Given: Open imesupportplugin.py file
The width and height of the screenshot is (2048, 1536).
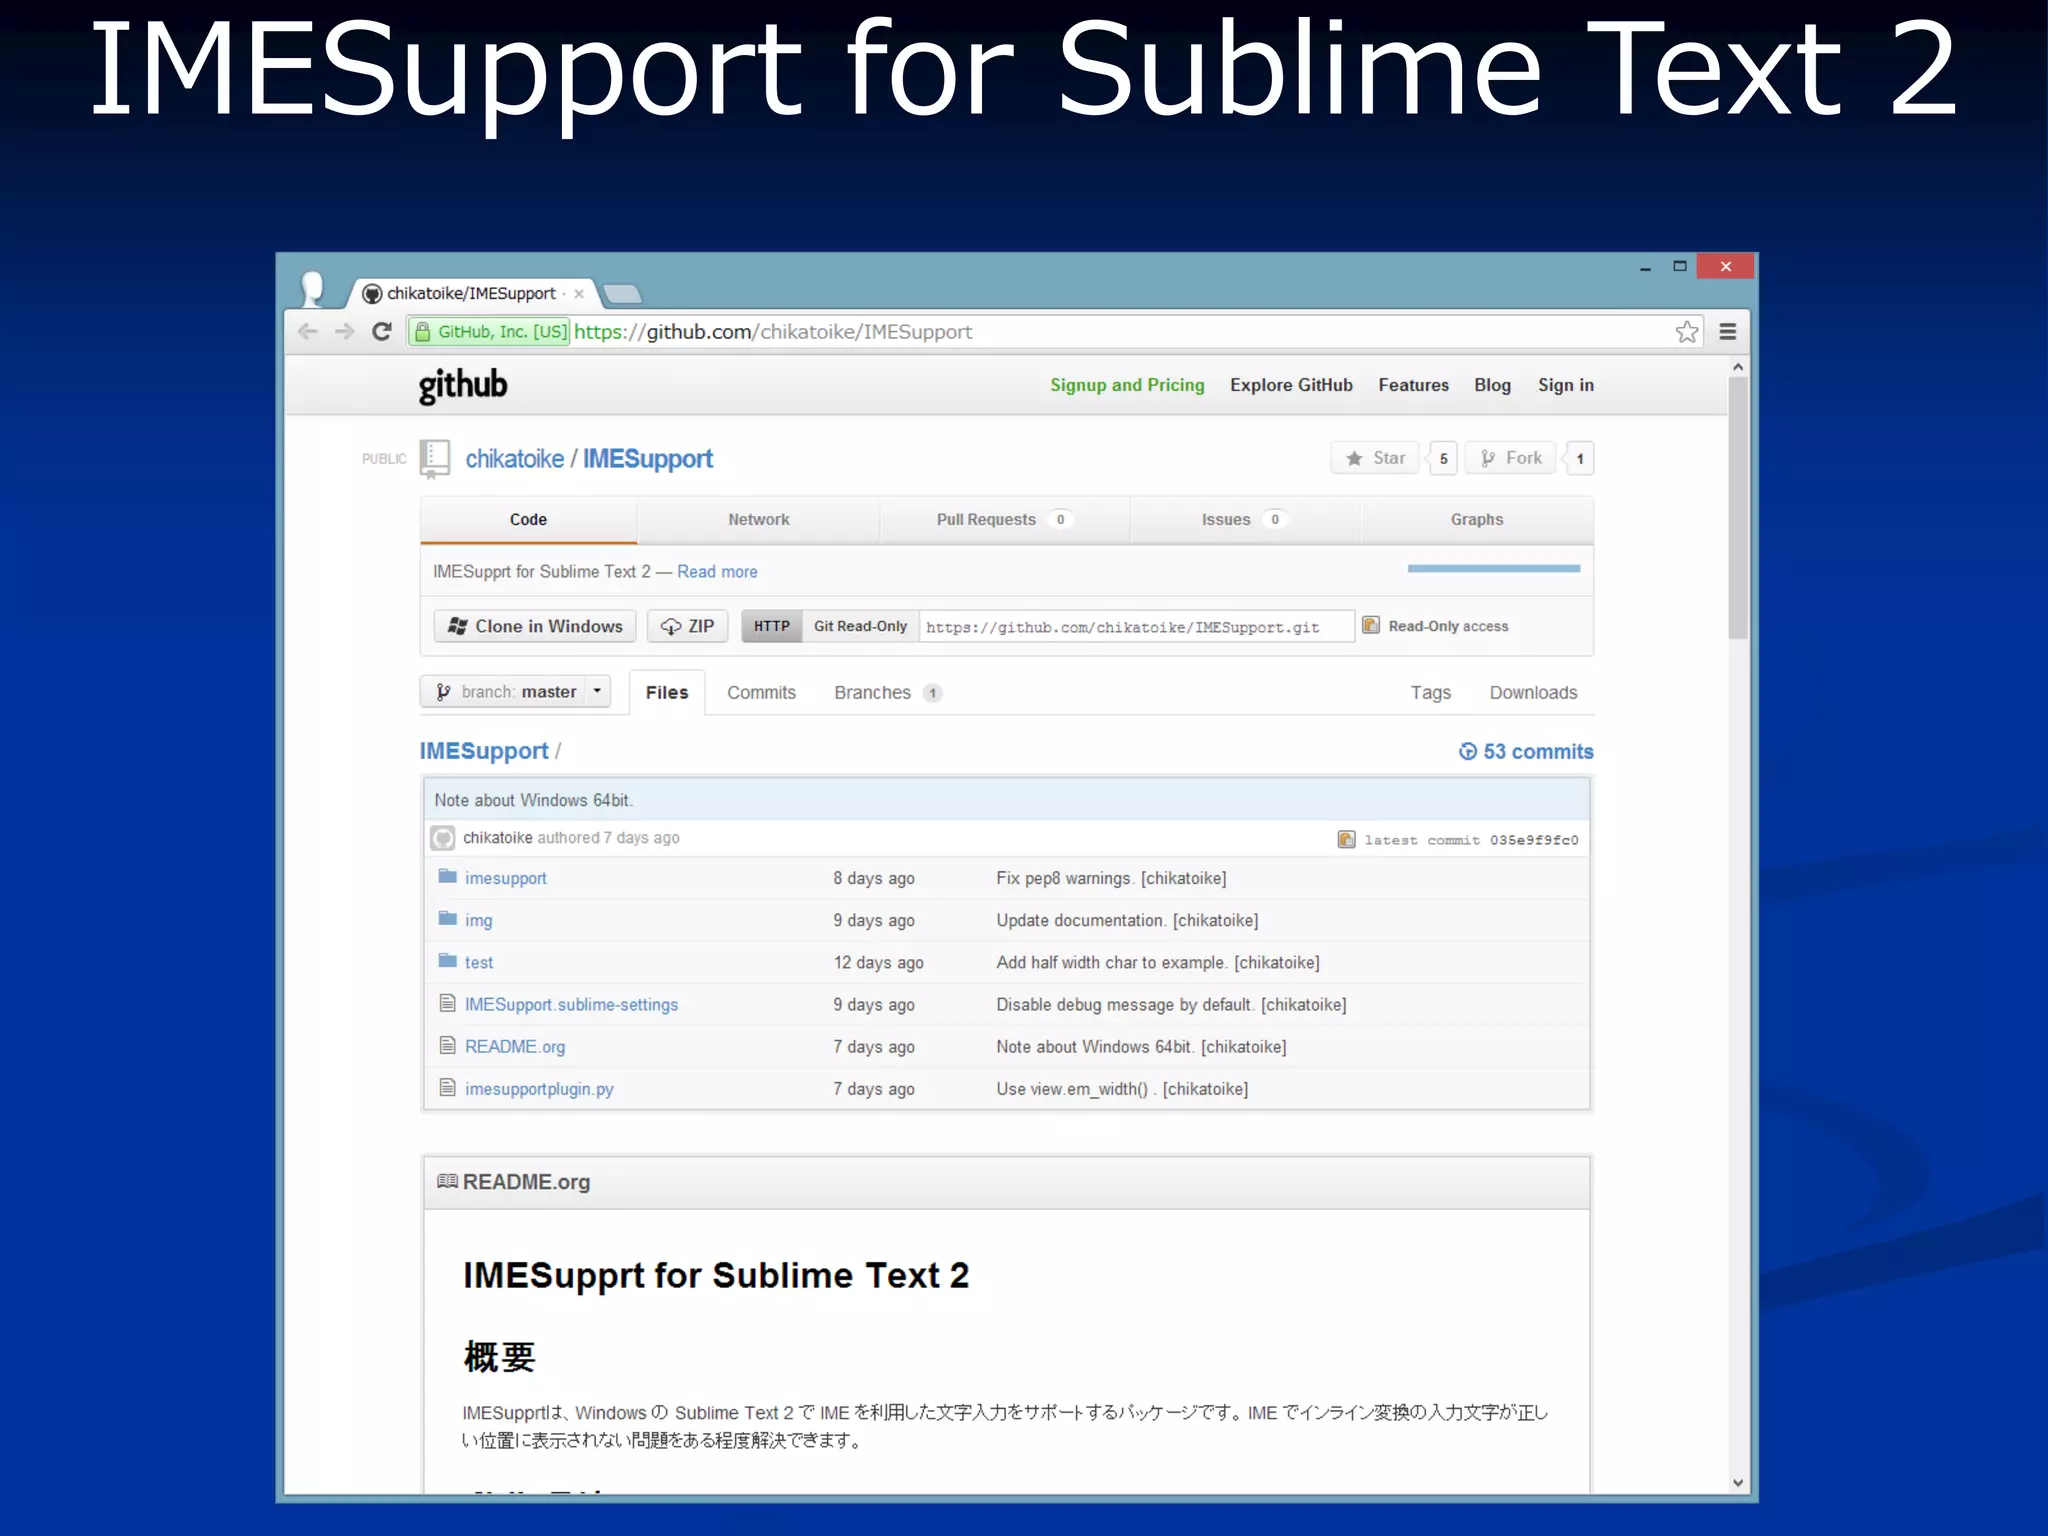Looking at the screenshot, I should click(539, 1089).
